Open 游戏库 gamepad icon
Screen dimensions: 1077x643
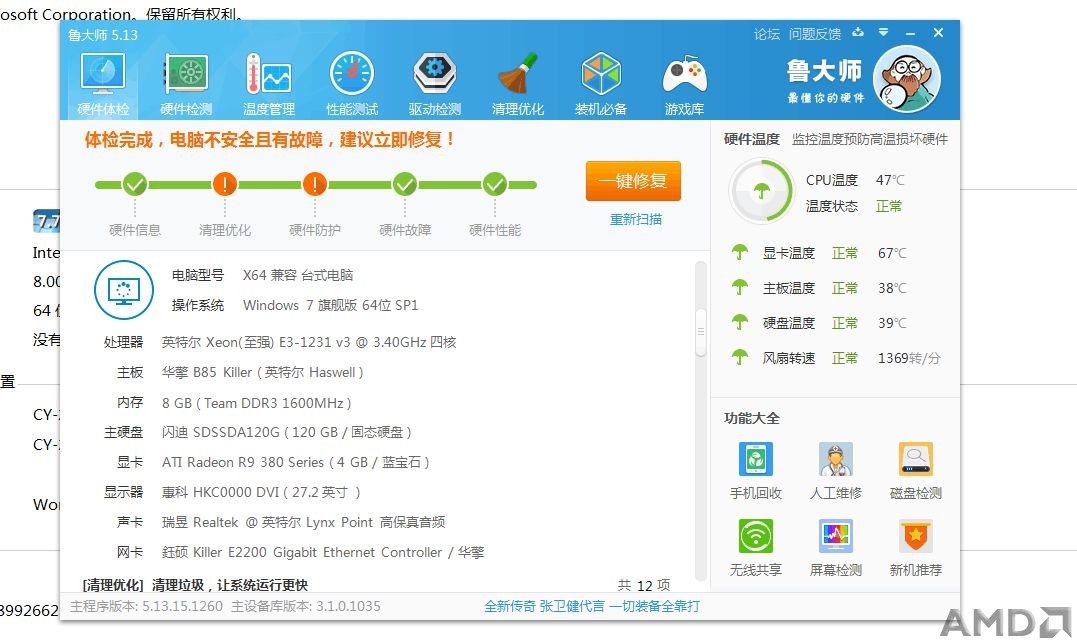(684, 74)
